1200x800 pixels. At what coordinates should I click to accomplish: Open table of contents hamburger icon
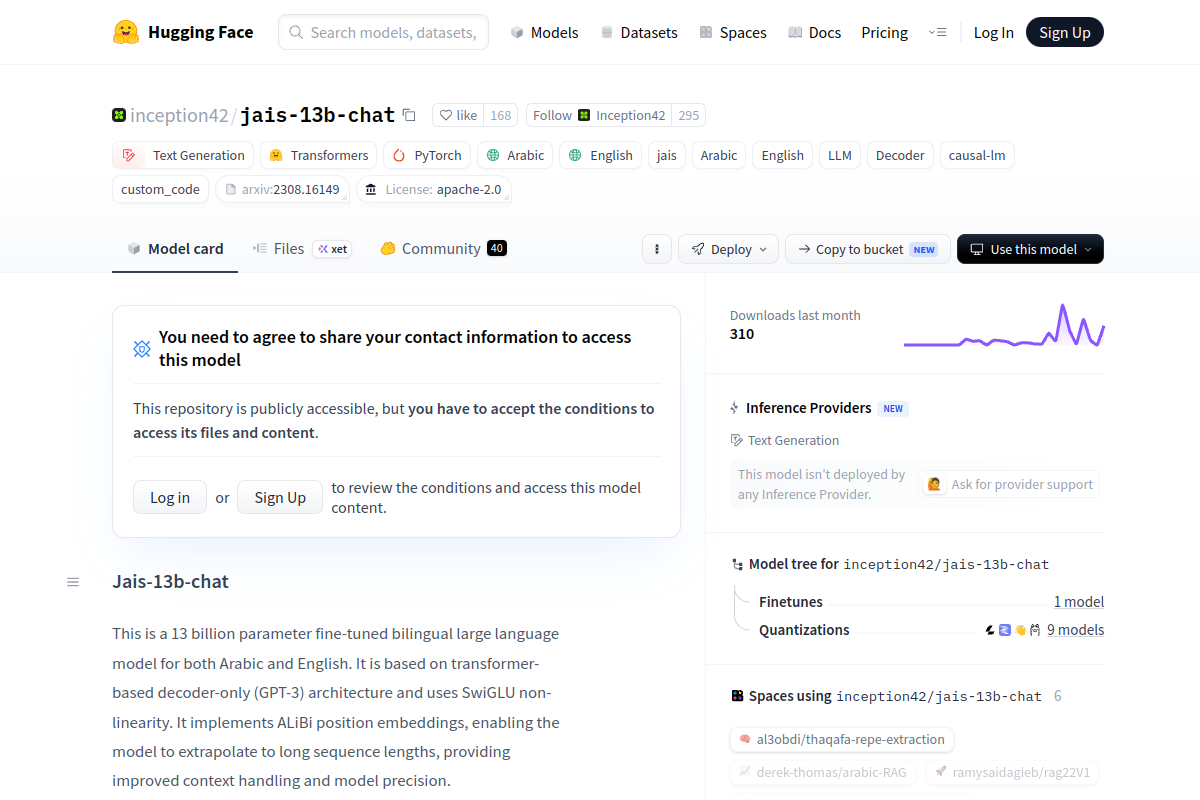(73, 582)
